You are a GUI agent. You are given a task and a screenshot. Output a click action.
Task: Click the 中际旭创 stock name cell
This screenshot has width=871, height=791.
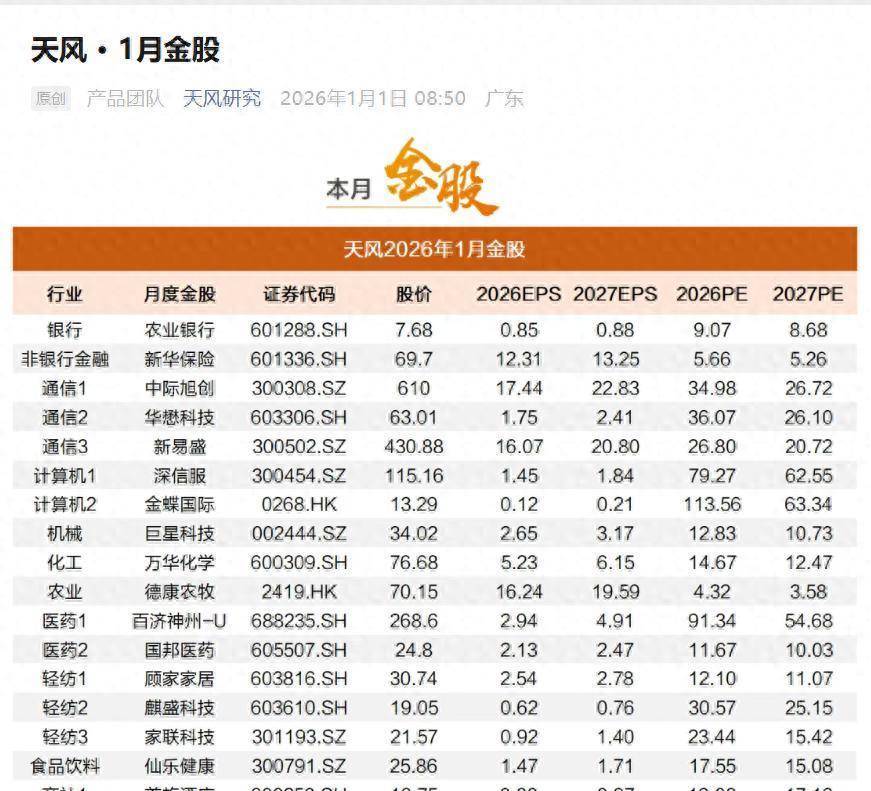click(180, 388)
